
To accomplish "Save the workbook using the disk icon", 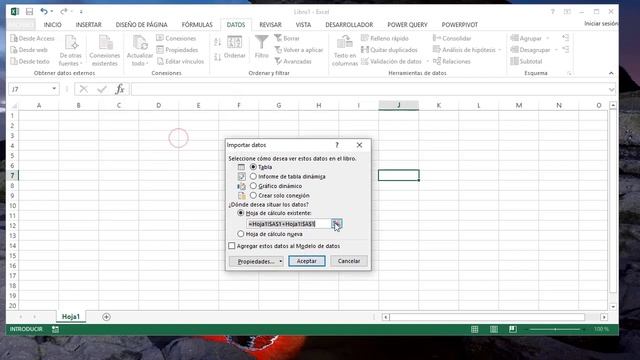I will (x=29, y=11).
